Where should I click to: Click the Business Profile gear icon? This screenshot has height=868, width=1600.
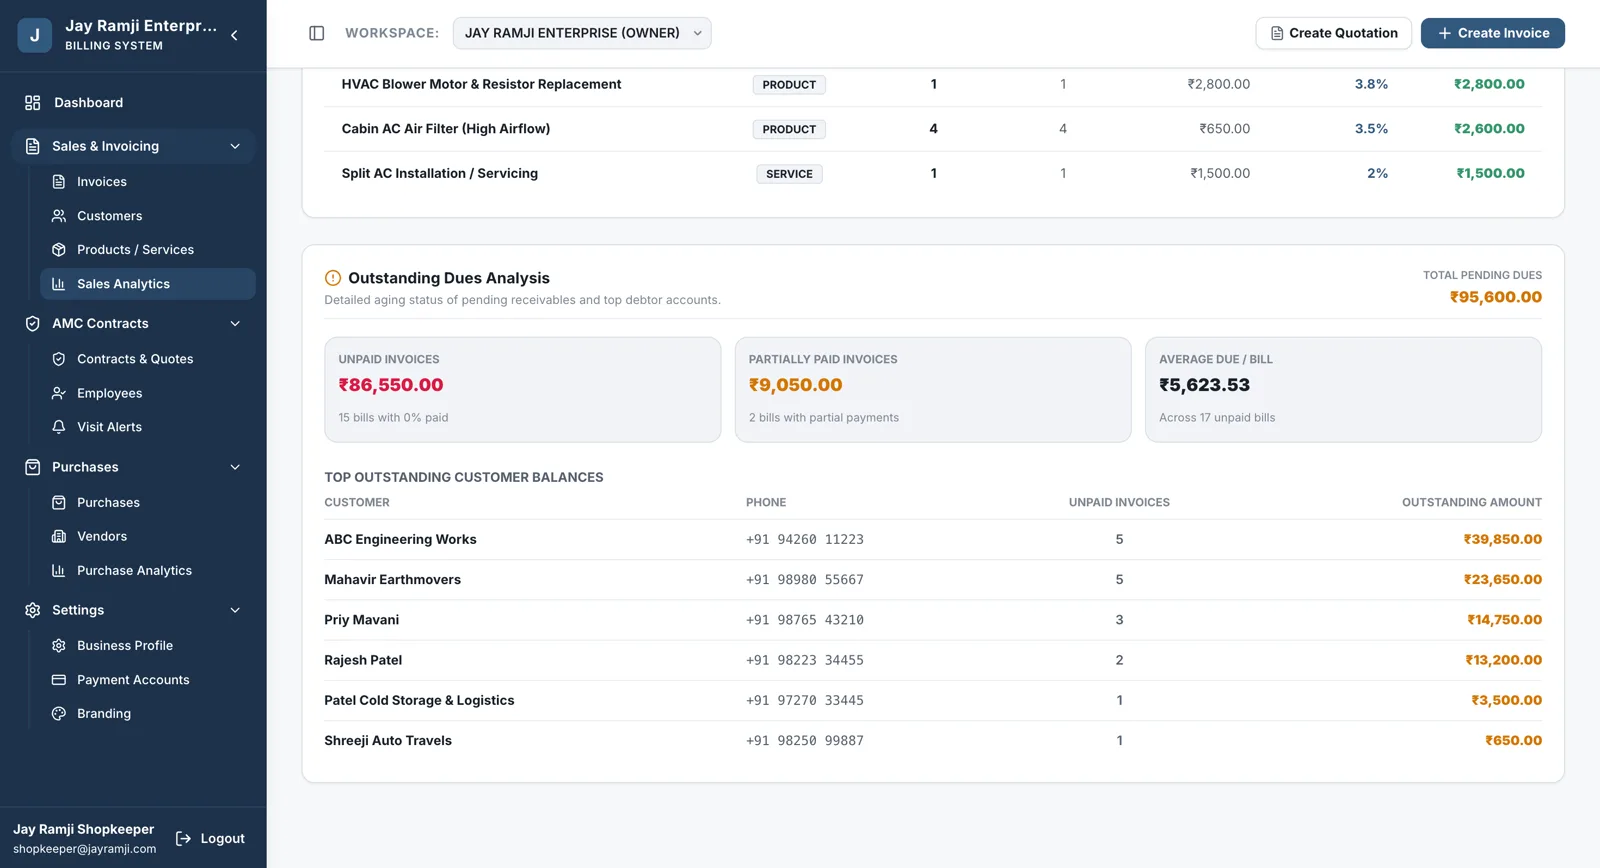(59, 646)
